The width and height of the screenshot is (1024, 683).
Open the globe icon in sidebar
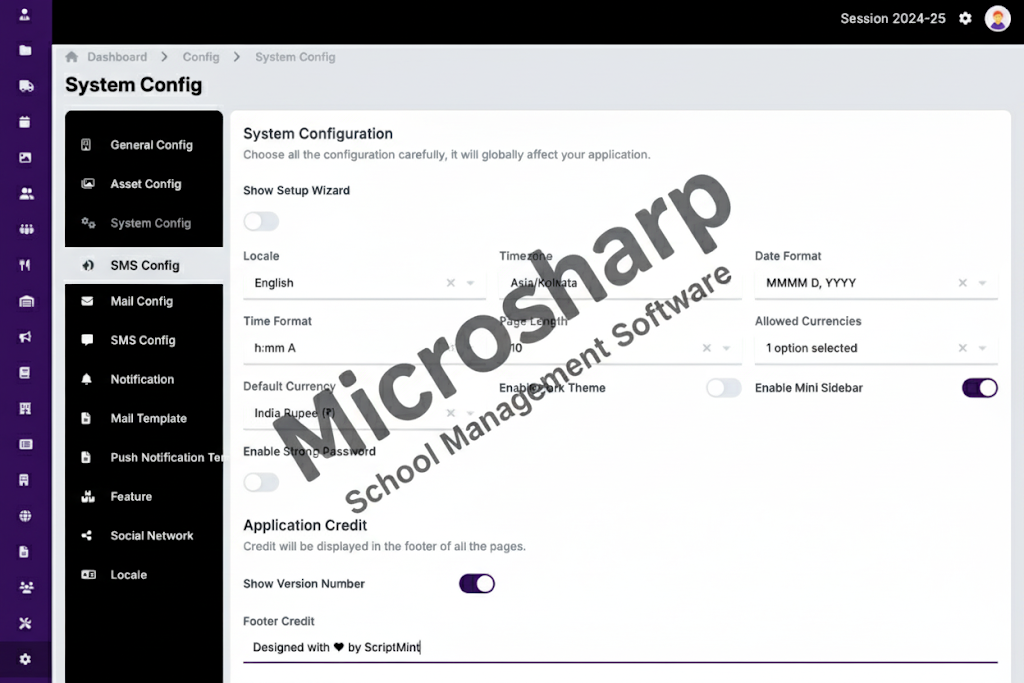[x=25, y=516]
